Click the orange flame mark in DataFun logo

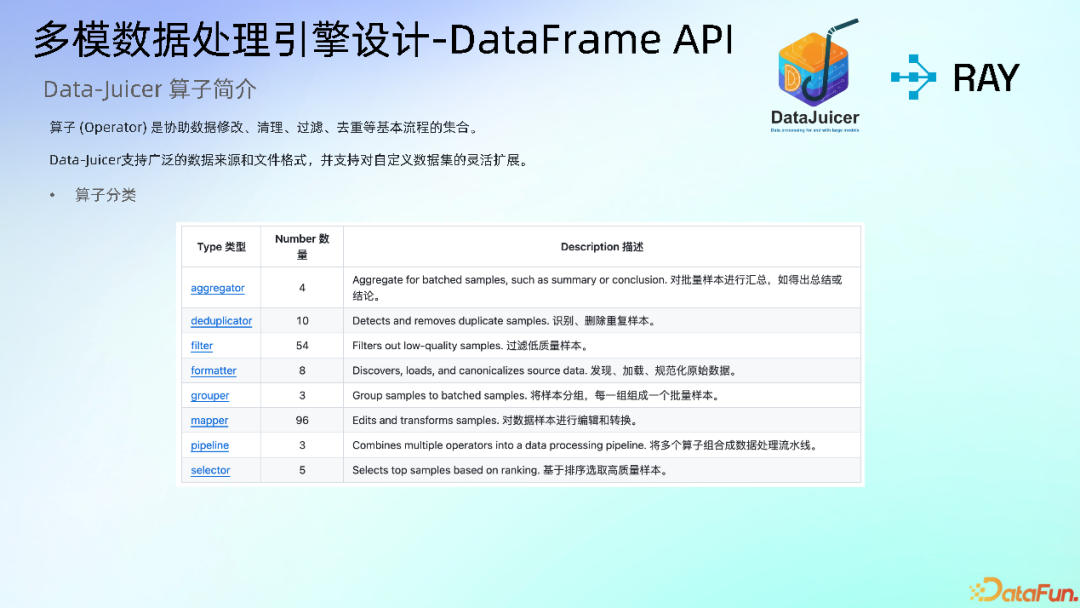pos(977,589)
